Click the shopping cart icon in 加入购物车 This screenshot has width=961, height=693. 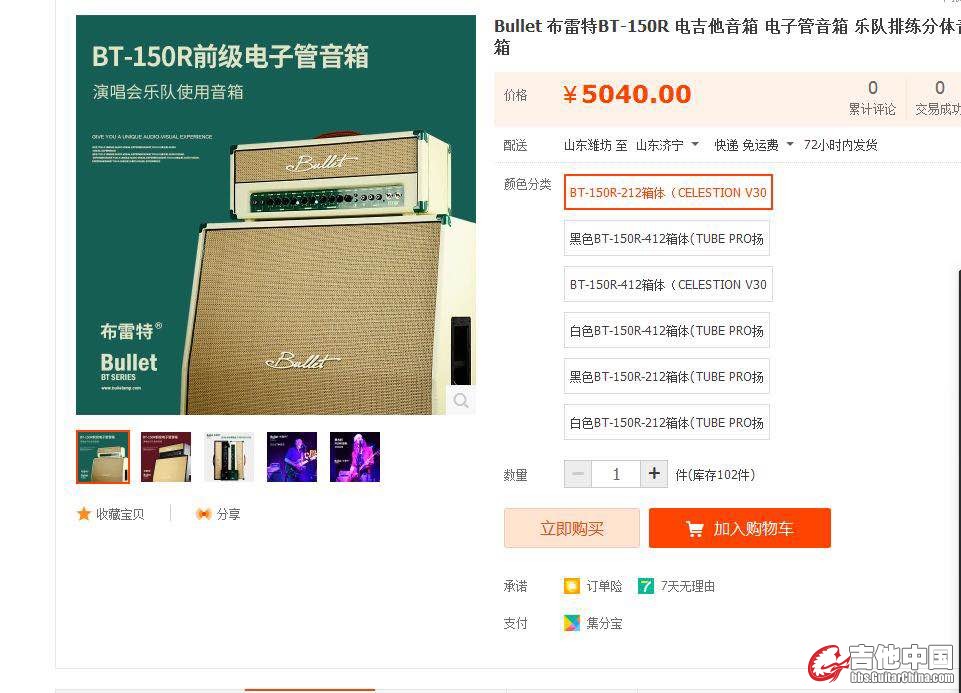[694, 528]
